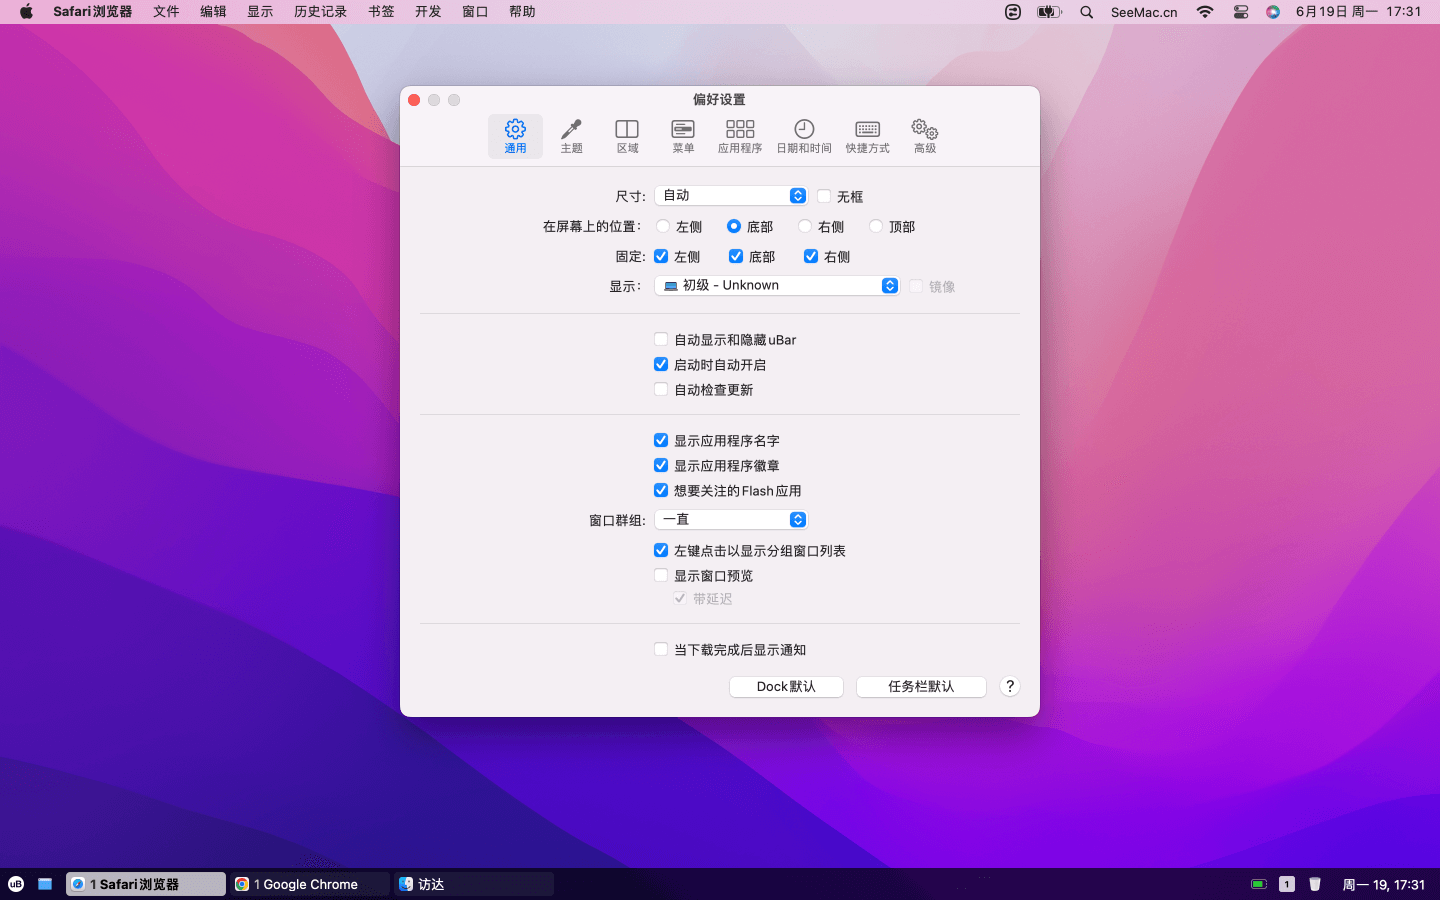Image resolution: width=1440 pixels, height=900 pixels.
Task: Open the 书签 bookmarks menu
Action: click(381, 12)
